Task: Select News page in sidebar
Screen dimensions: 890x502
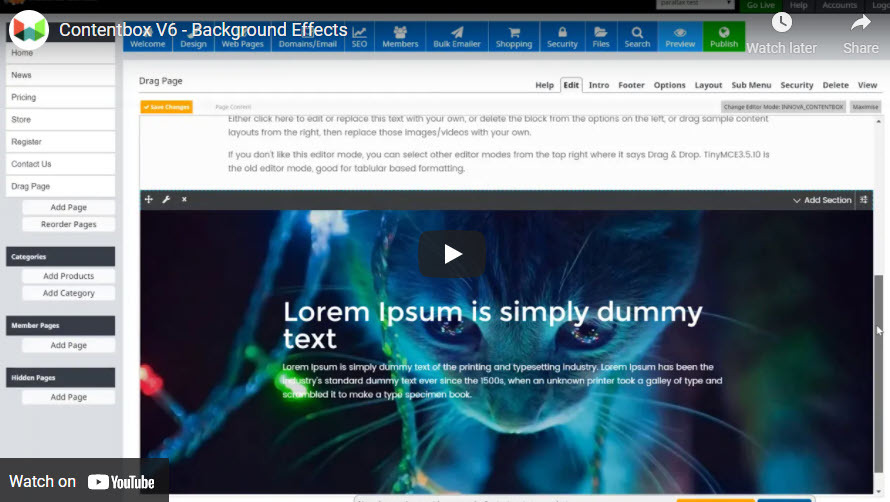Action: coord(60,75)
